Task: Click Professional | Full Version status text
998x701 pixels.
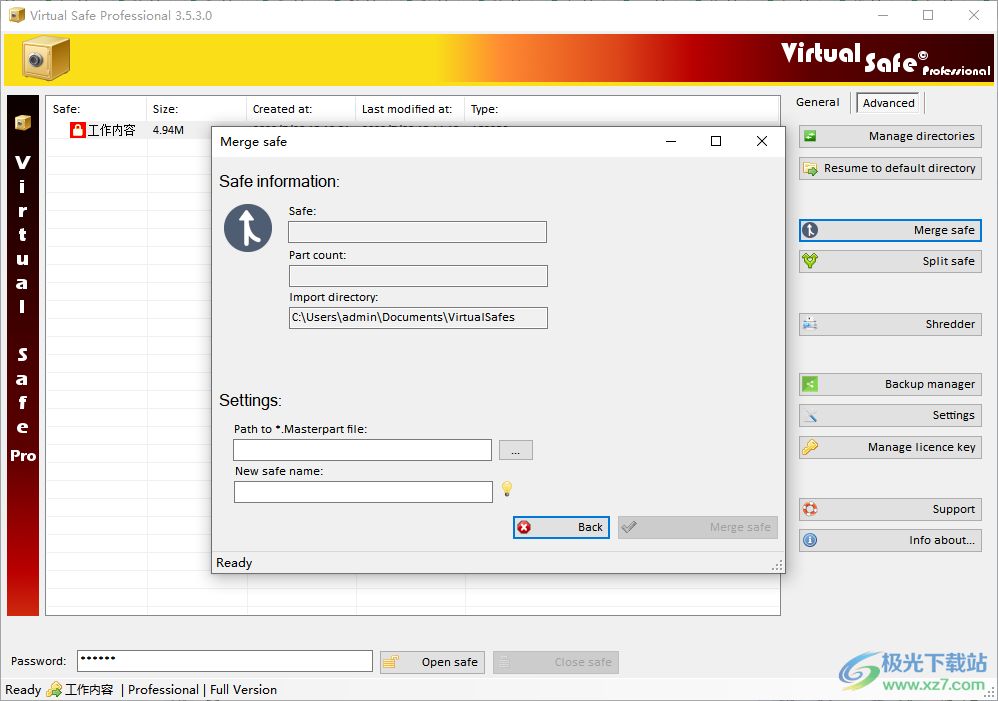Action: pyautogui.click(x=202, y=690)
